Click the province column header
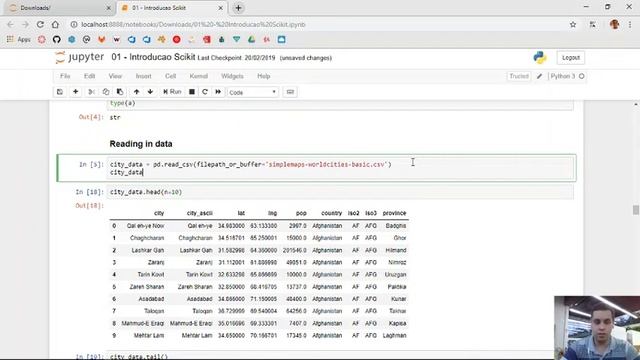The image size is (640, 360). [x=394, y=213]
